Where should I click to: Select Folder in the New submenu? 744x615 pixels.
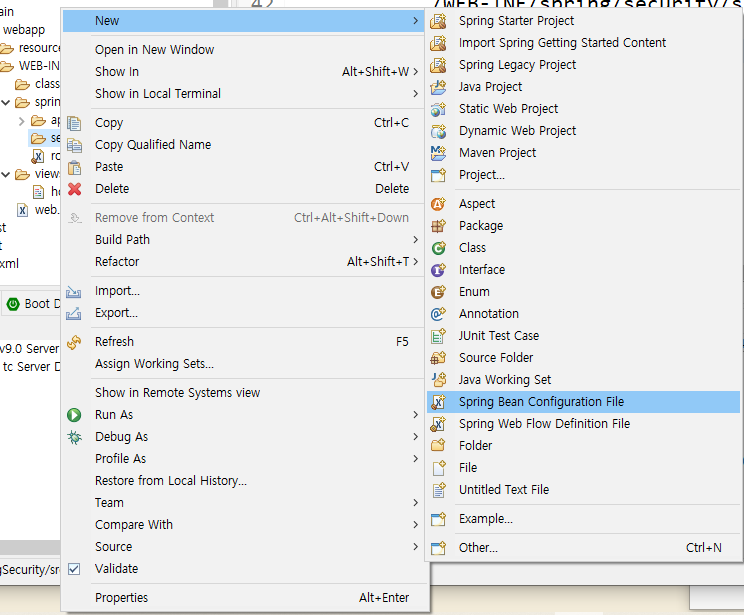475,446
